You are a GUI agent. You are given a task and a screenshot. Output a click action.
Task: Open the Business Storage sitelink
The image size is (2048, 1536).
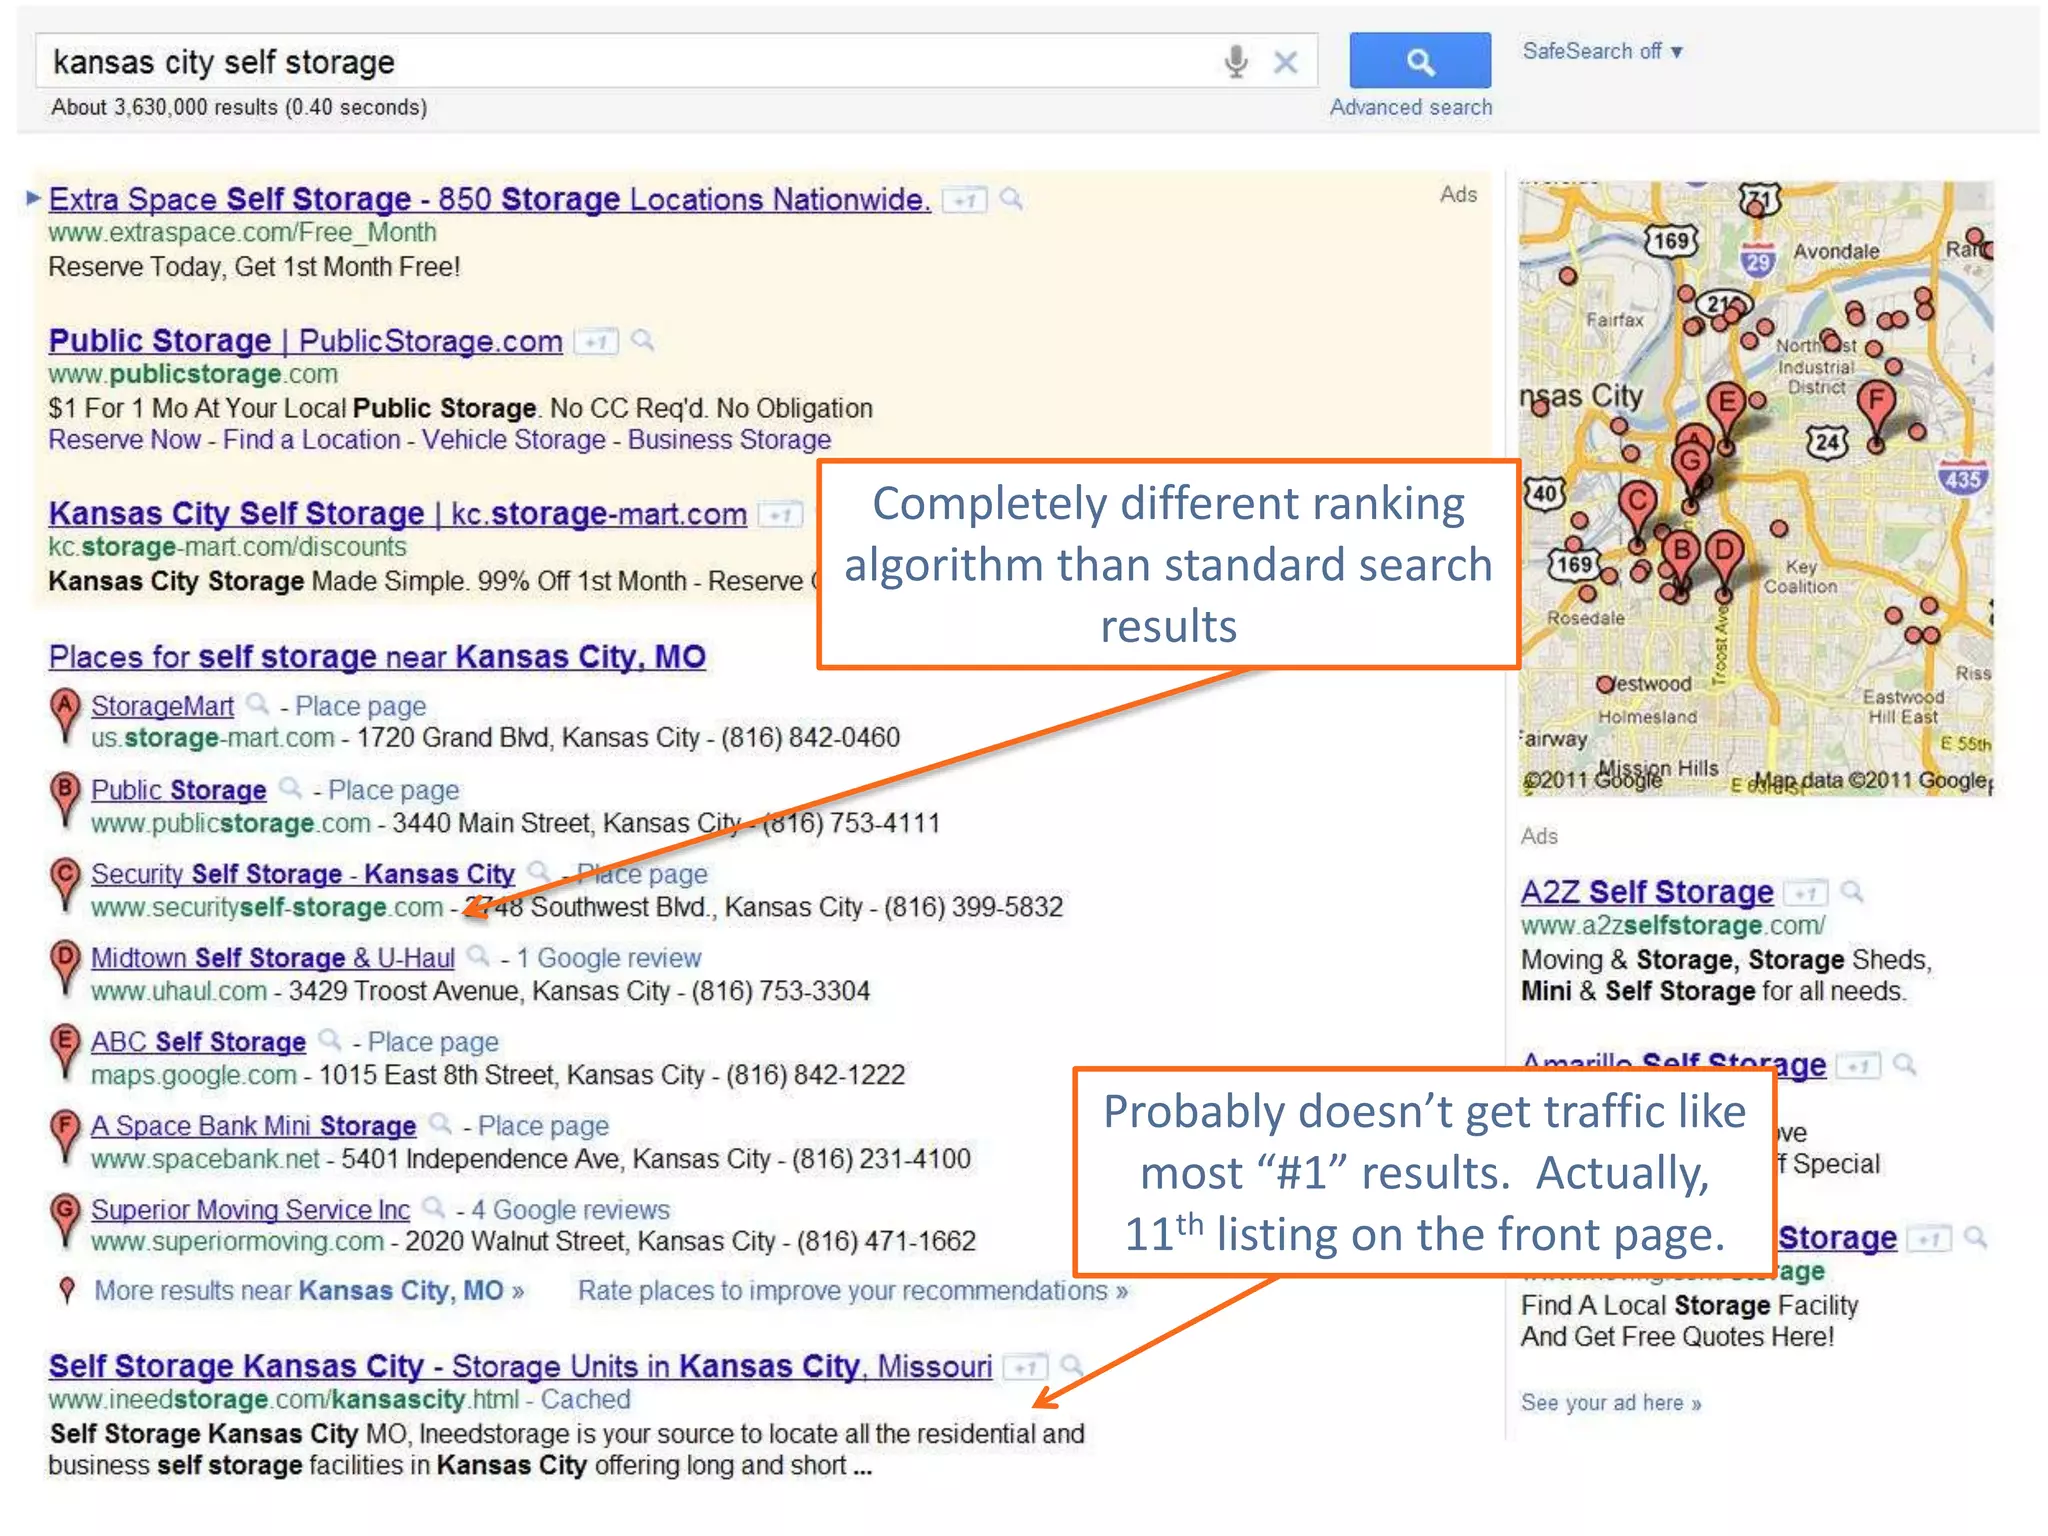pyautogui.click(x=729, y=440)
